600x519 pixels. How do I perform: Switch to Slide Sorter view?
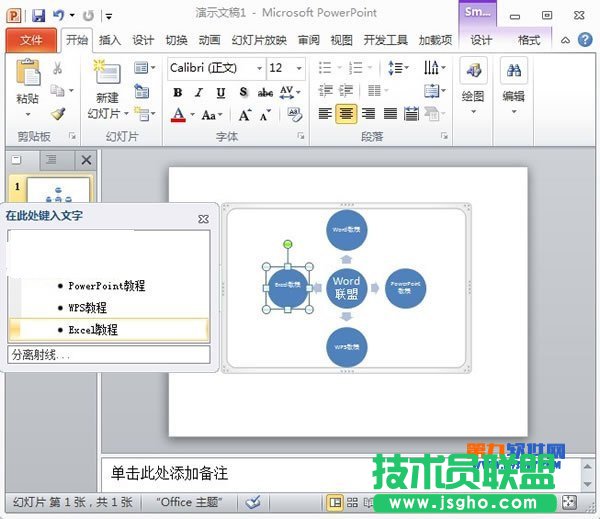(x=352, y=502)
